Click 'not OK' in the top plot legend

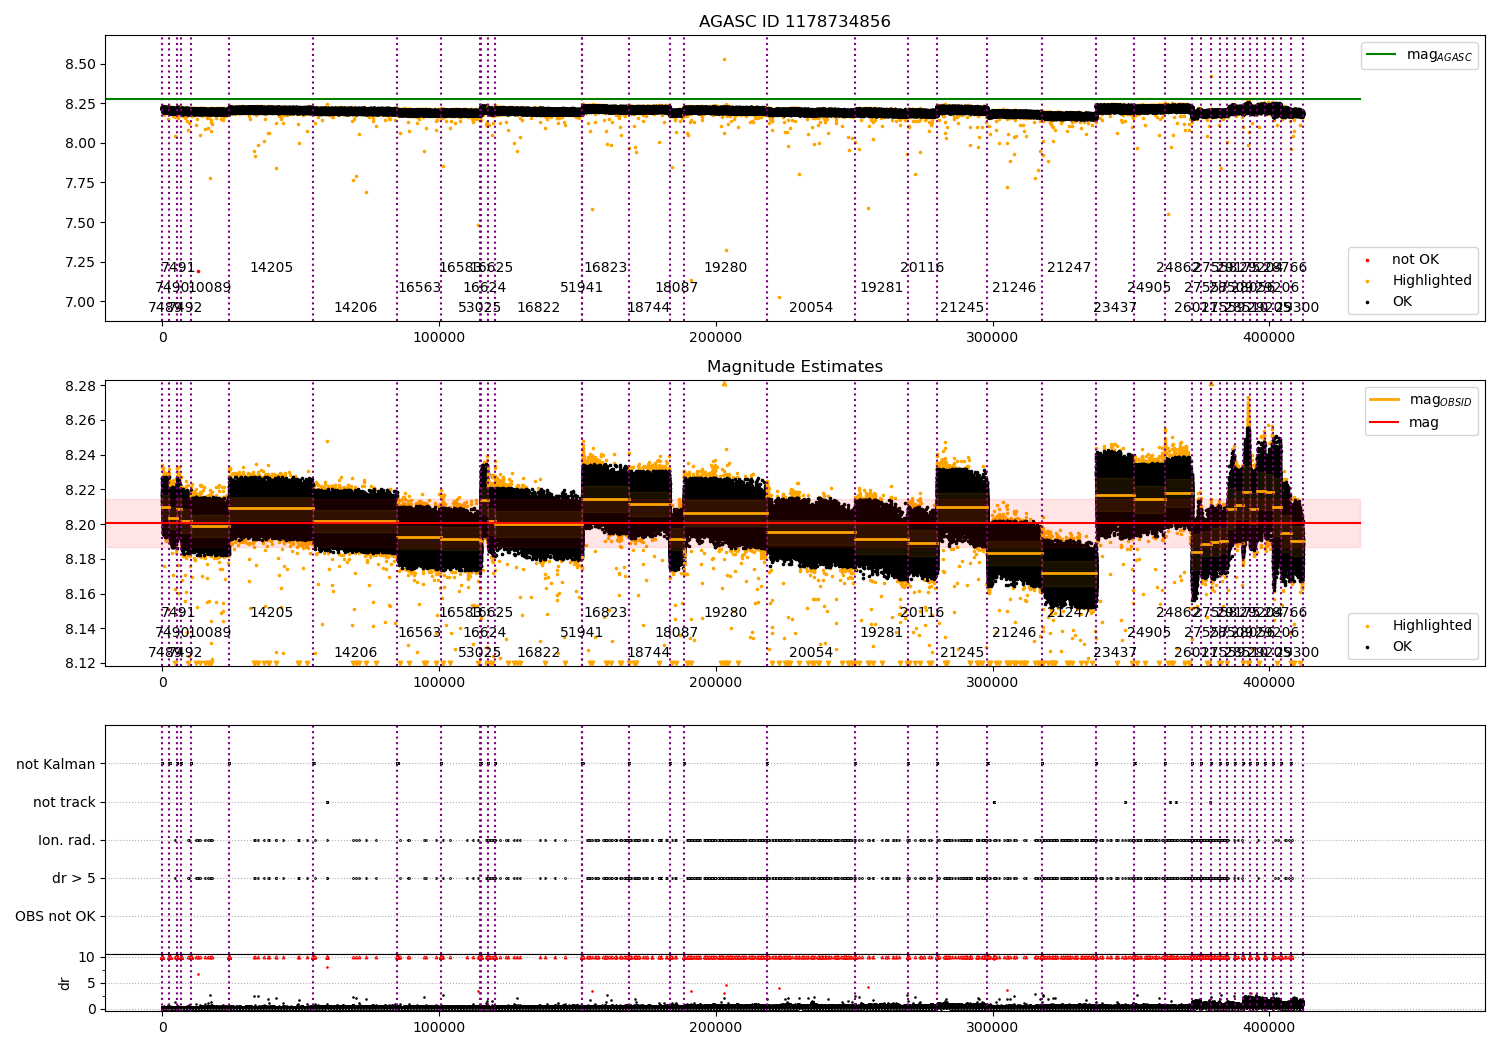[x=1415, y=260]
